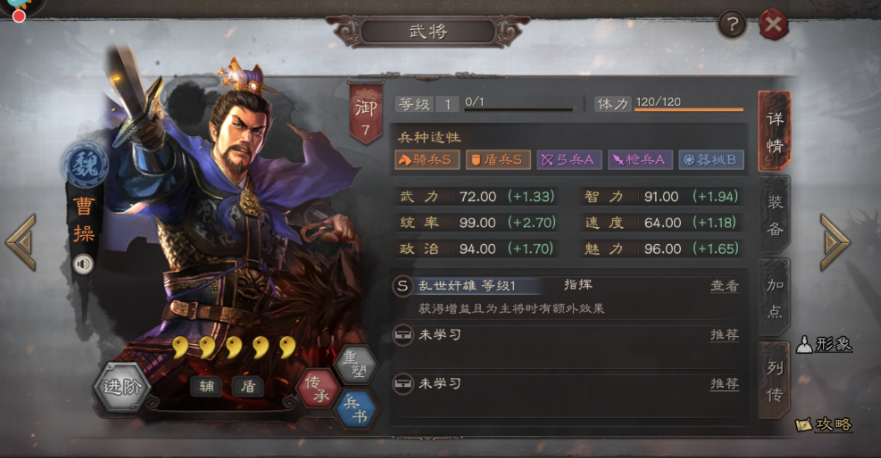
Task: Open the blue 兵书 hexagon
Action: (x=356, y=409)
